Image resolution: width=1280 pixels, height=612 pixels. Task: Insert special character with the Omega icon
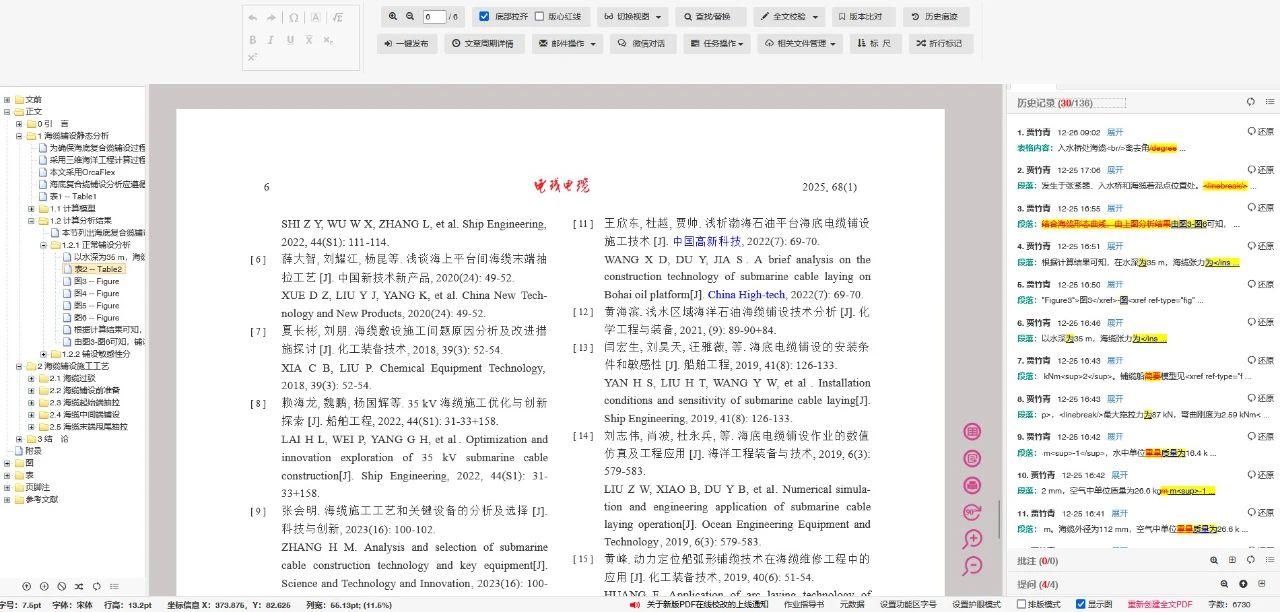[294, 18]
